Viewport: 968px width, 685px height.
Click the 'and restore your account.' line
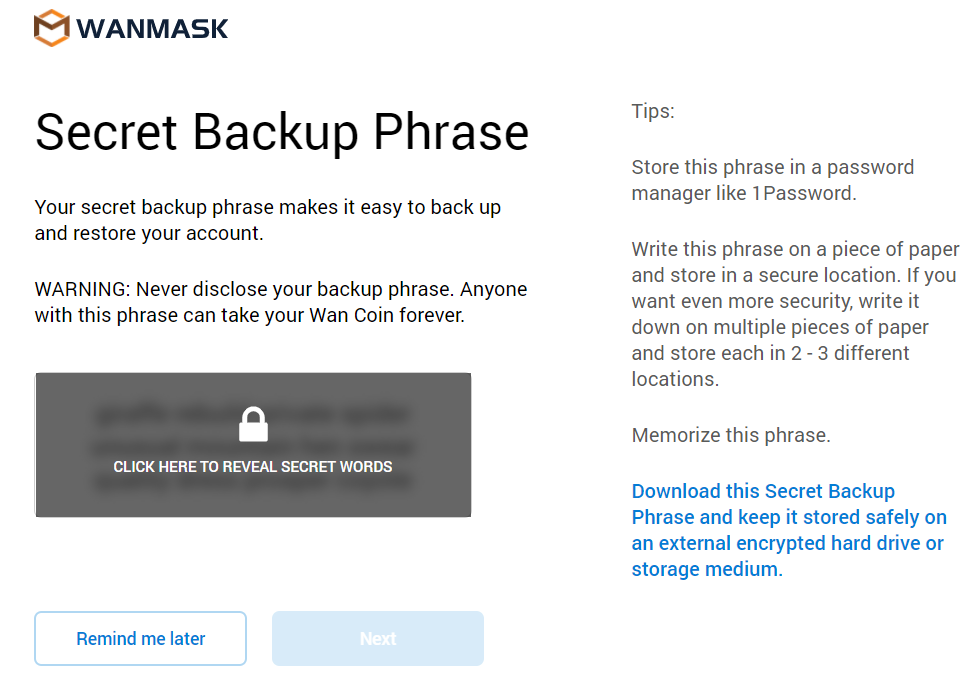pos(149,233)
